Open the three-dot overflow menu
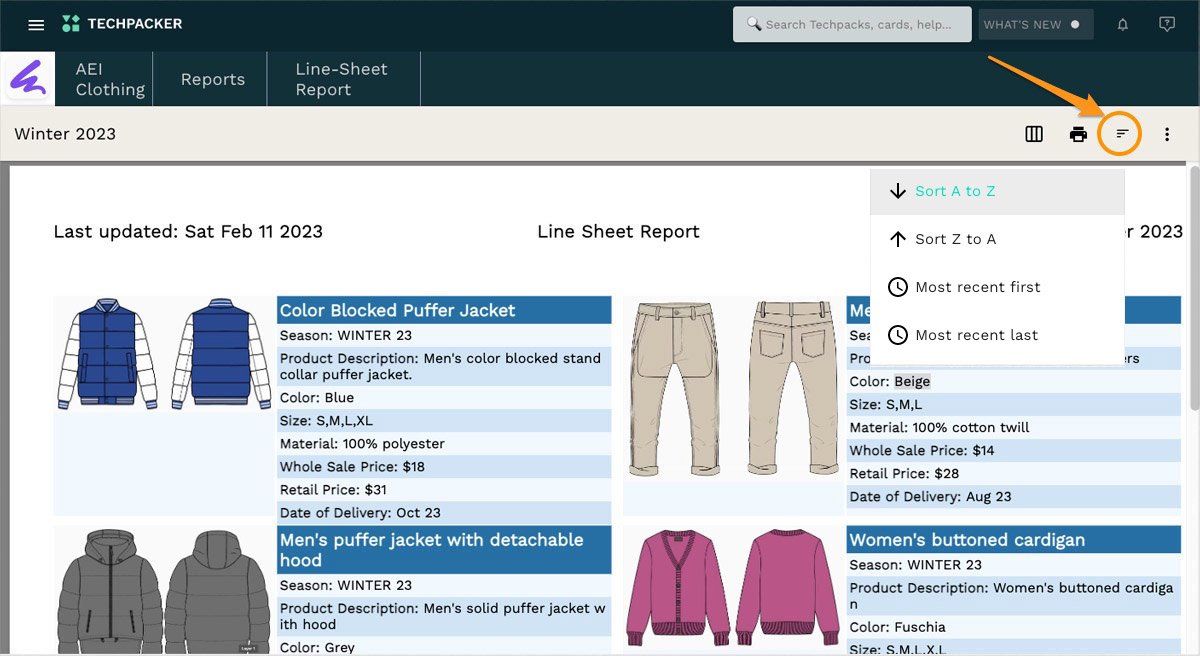The height and width of the screenshot is (656, 1200). point(1167,133)
